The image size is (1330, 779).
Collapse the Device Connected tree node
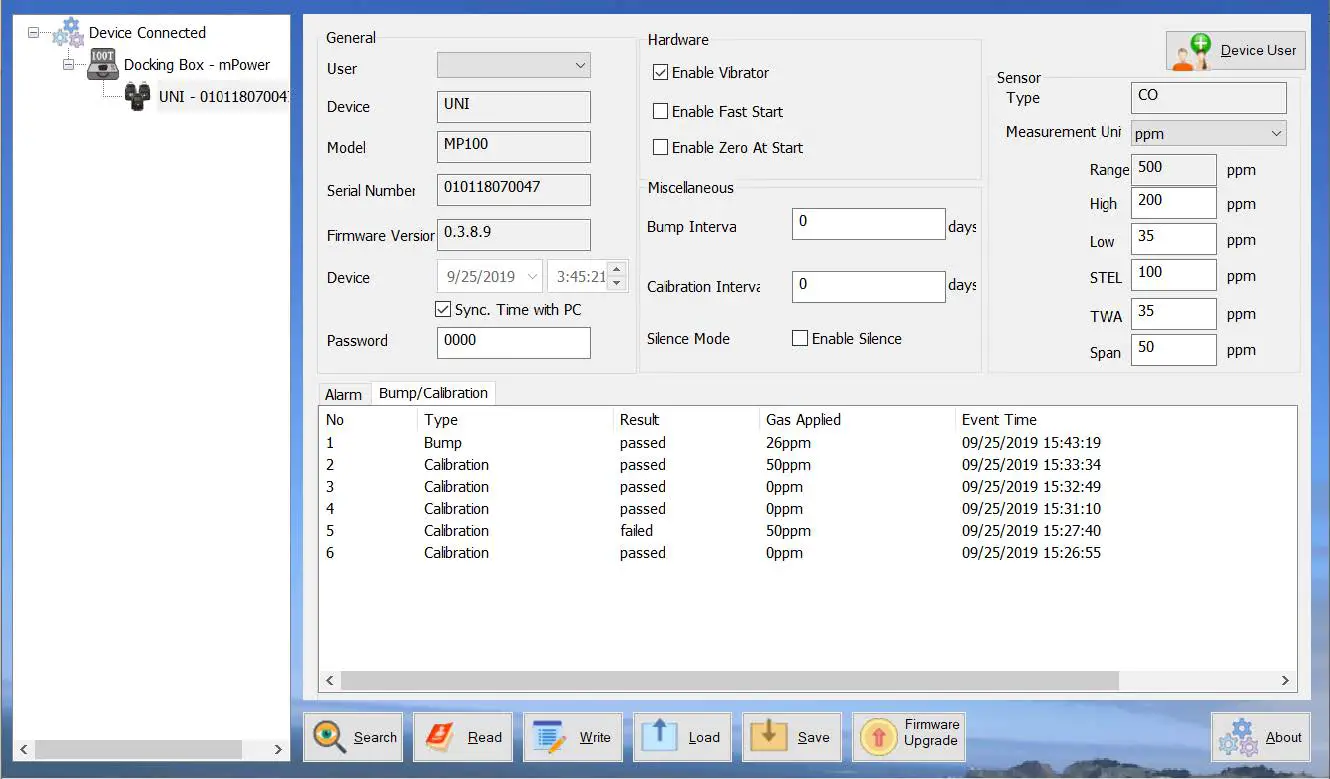click(x=34, y=33)
